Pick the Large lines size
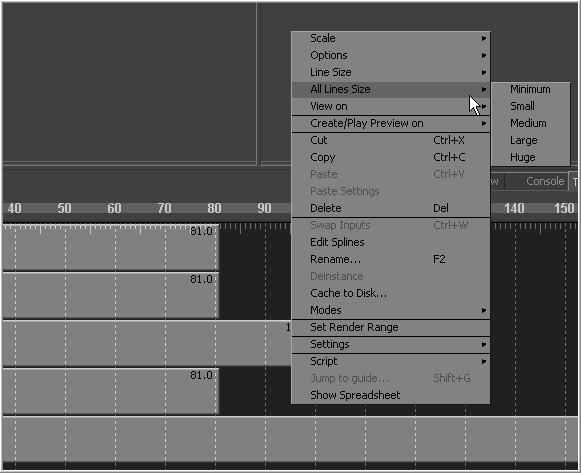 tap(530, 140)
